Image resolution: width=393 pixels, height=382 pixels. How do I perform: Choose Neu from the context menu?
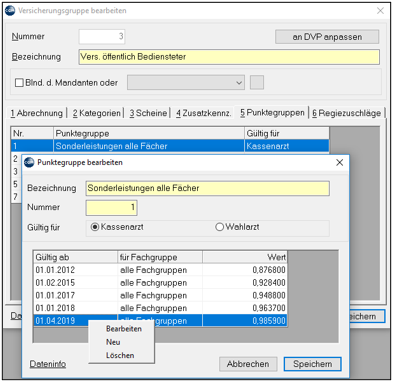coord(113,342)
